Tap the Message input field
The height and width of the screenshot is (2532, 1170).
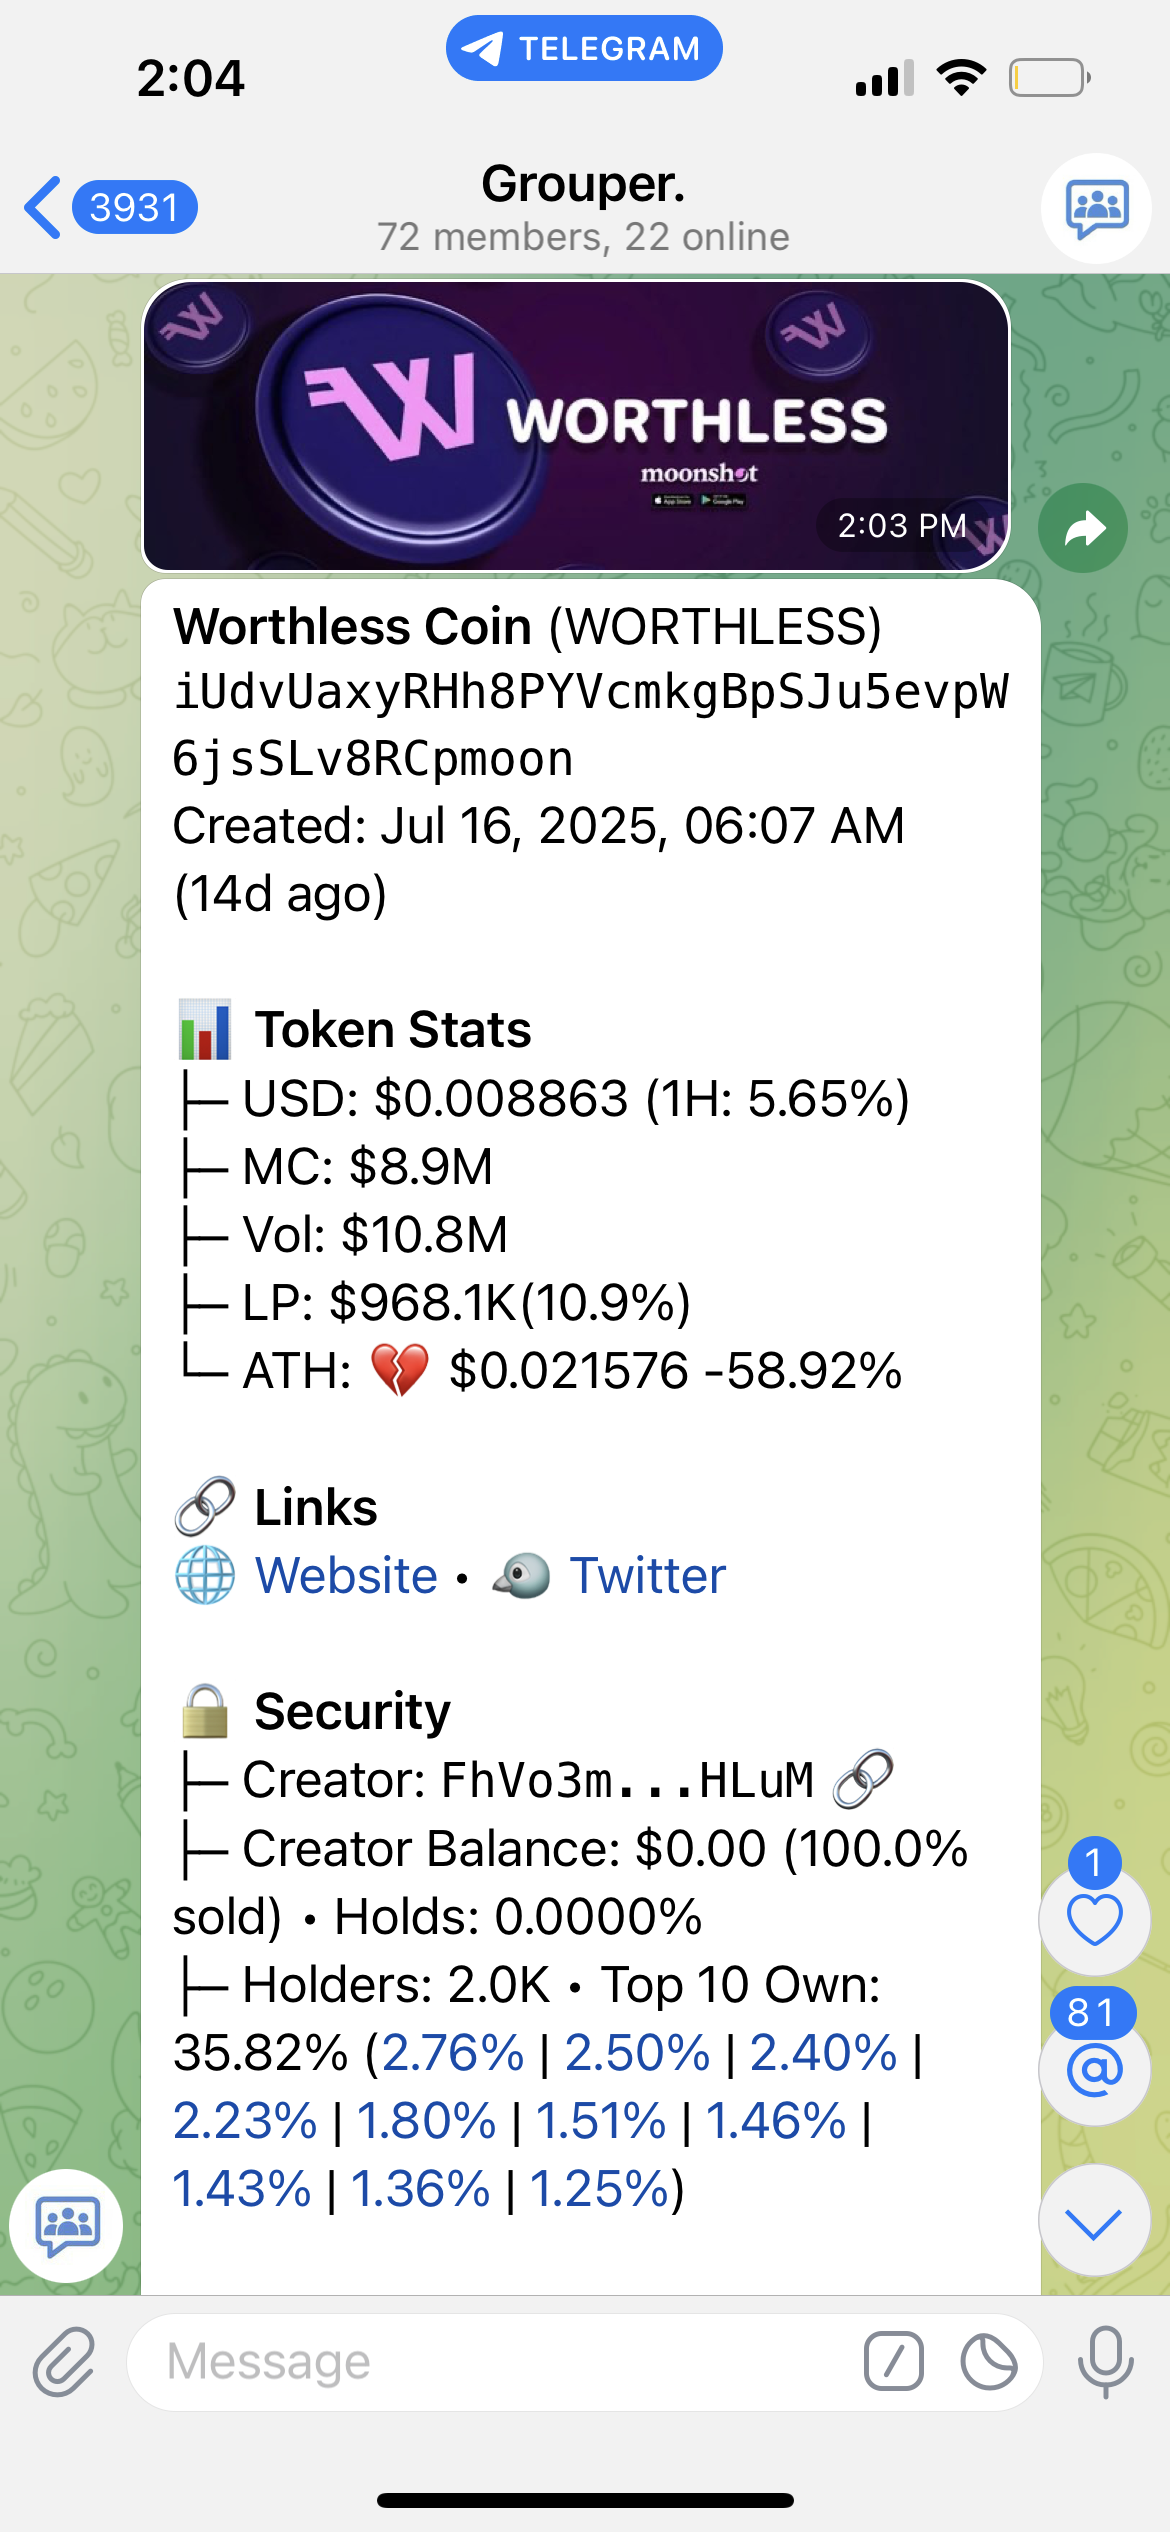click(x=500, y=2362)
